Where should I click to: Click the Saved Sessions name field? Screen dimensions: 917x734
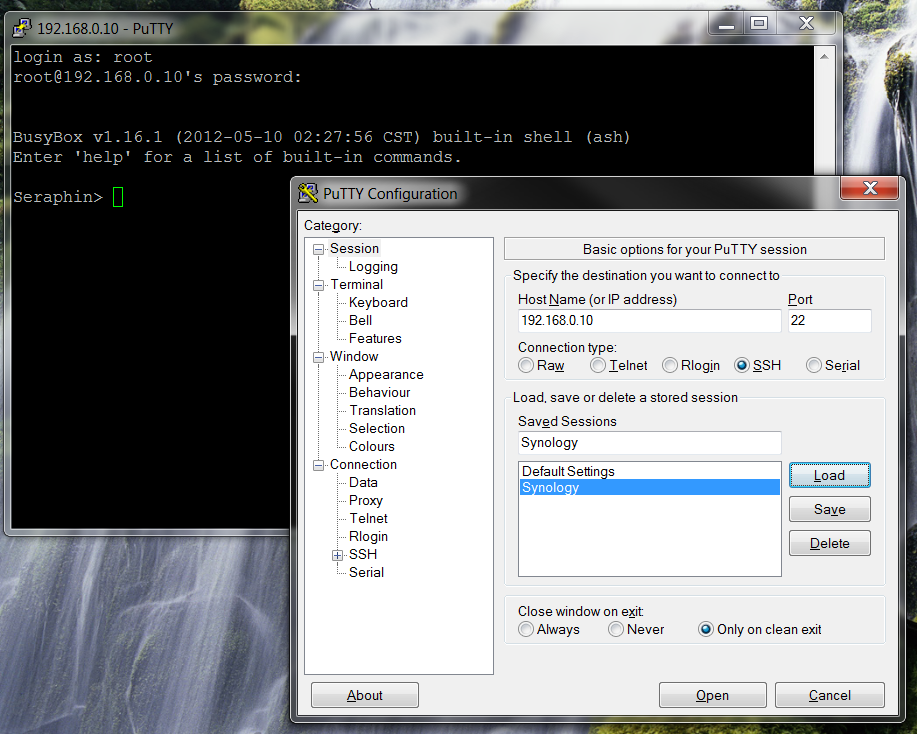[649, 443]
